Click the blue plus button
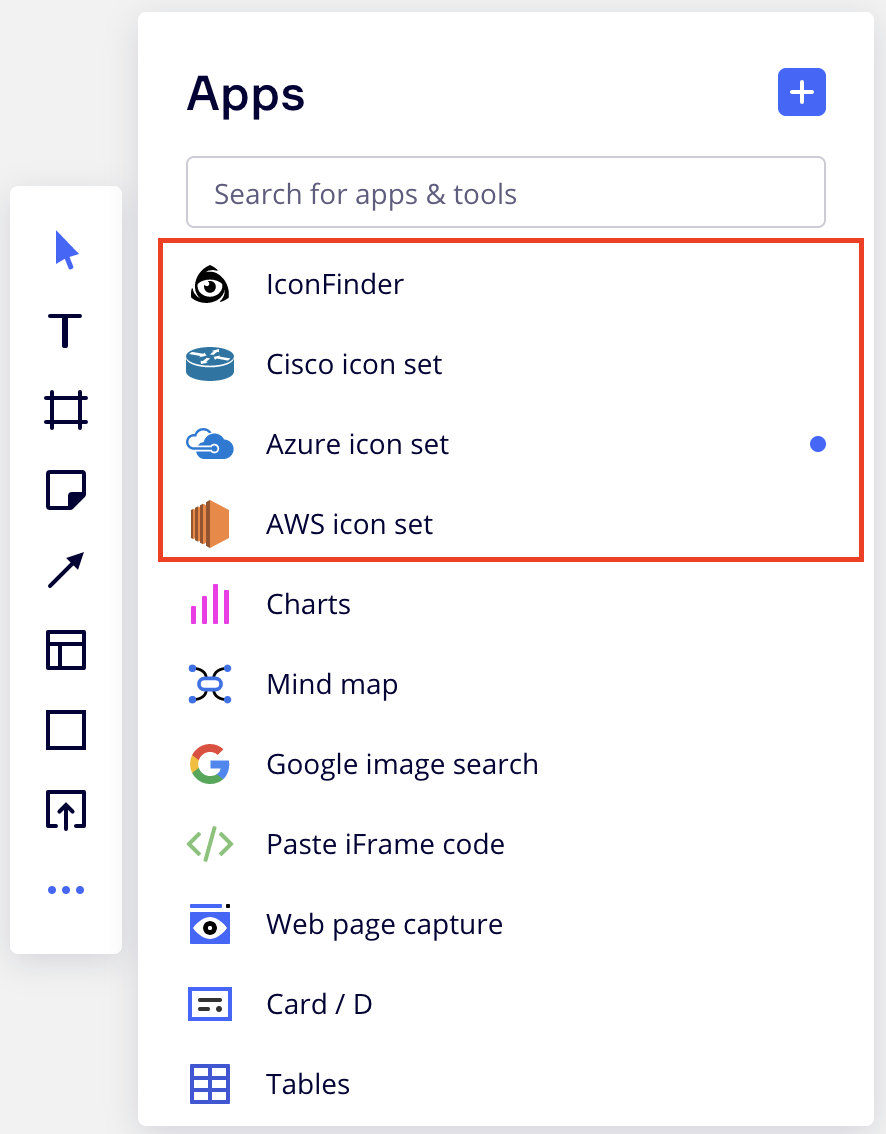 point(801,93)
